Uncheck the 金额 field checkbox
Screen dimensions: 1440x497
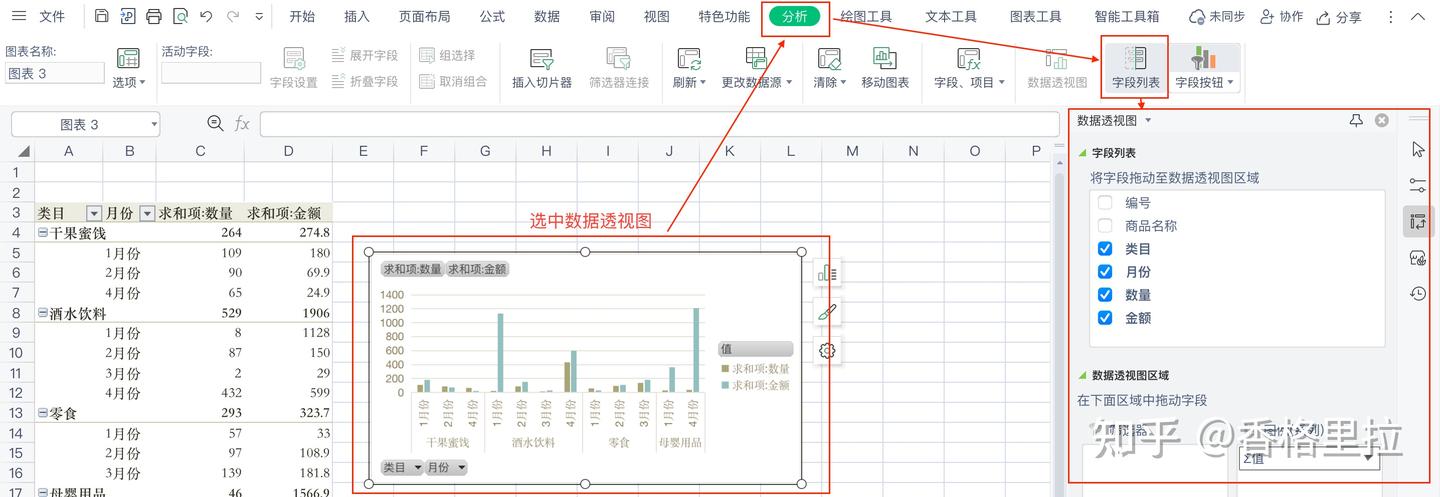[1105, 318]
